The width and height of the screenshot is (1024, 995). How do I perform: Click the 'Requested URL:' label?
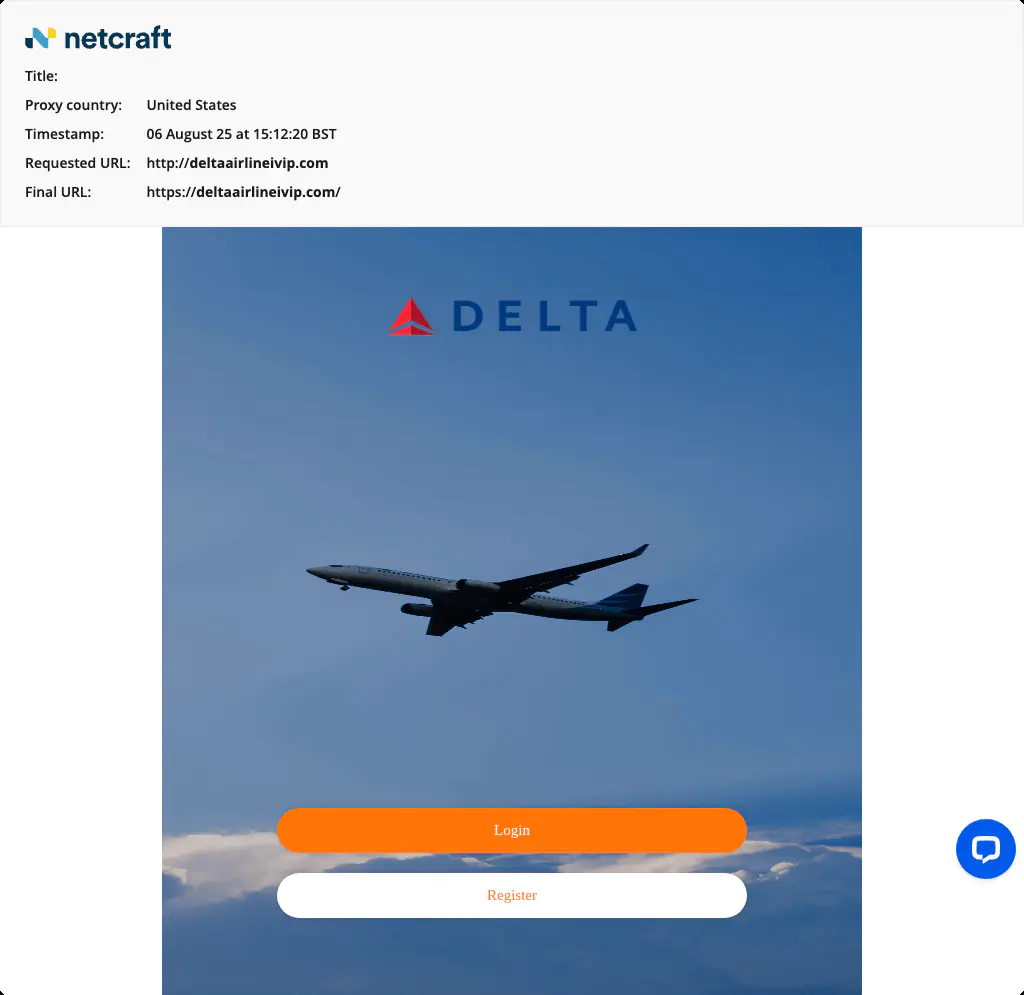coord(77,163)
